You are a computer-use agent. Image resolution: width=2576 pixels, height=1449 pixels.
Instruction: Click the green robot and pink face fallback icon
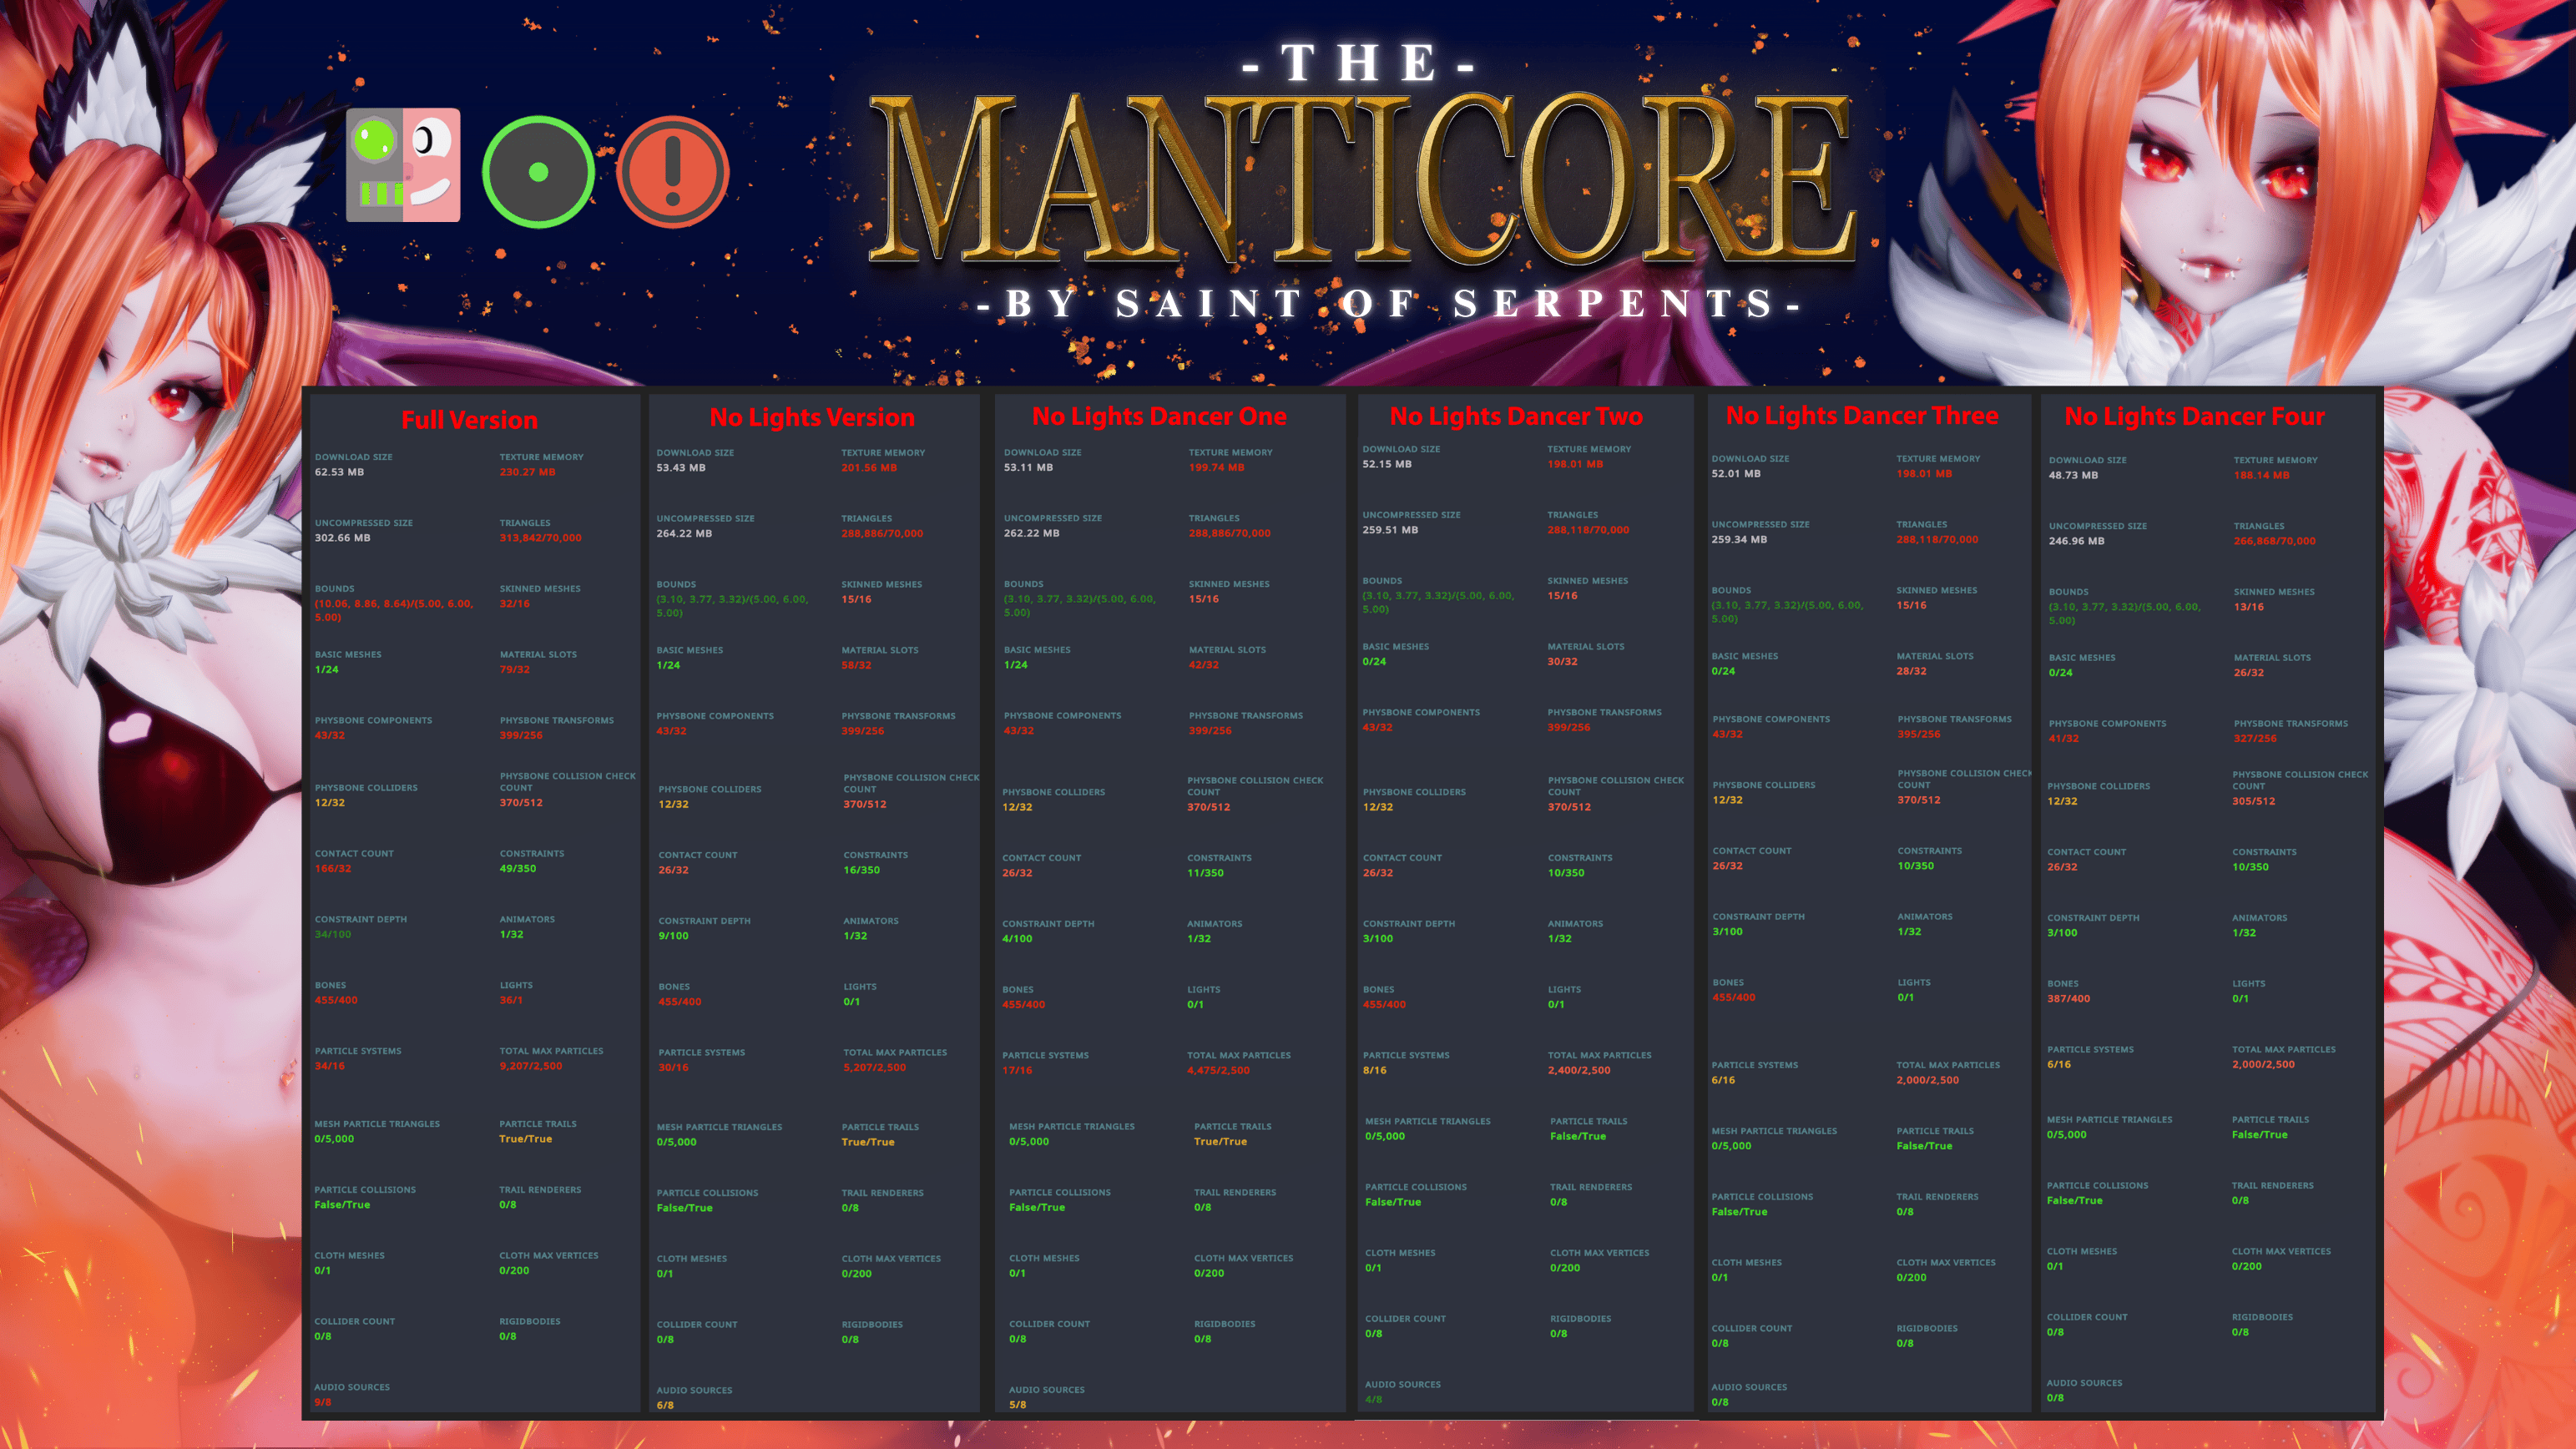[x=403, y=165]
